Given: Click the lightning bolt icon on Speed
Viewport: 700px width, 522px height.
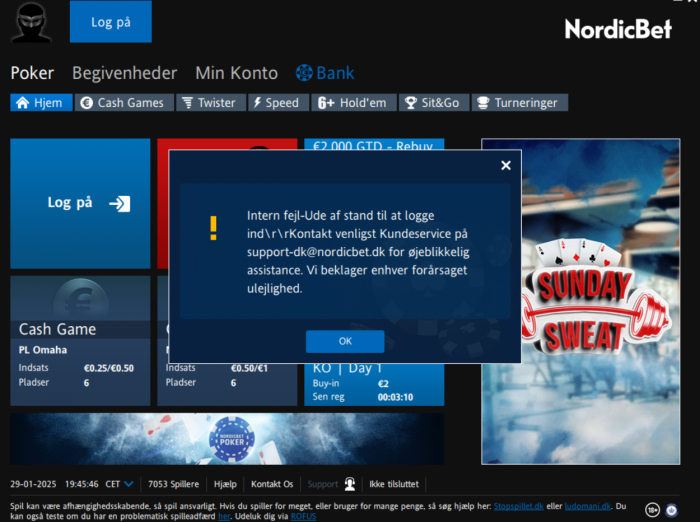Looking at the screenshot, I should [257, 103].
